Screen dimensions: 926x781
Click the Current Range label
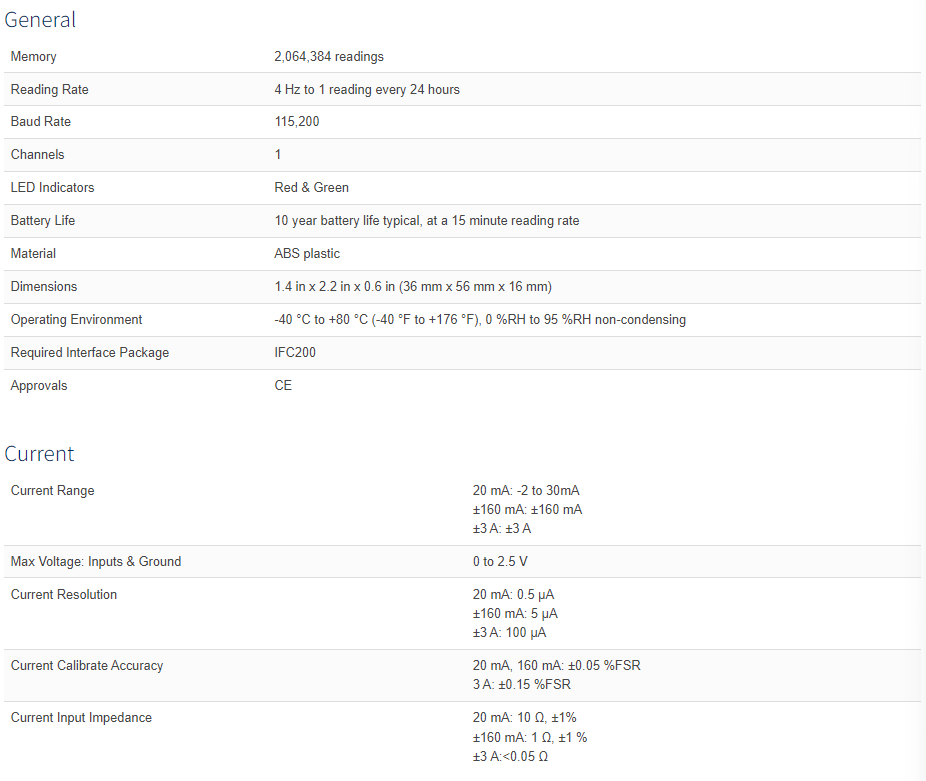pyautogui.click(x=53, y=491)
